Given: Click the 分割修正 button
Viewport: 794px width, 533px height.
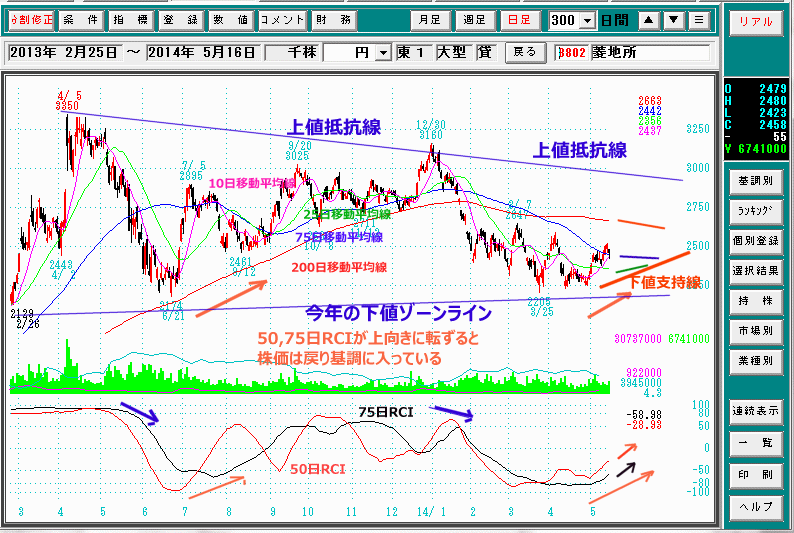Looking at the screenshot, I should point(31,20).
